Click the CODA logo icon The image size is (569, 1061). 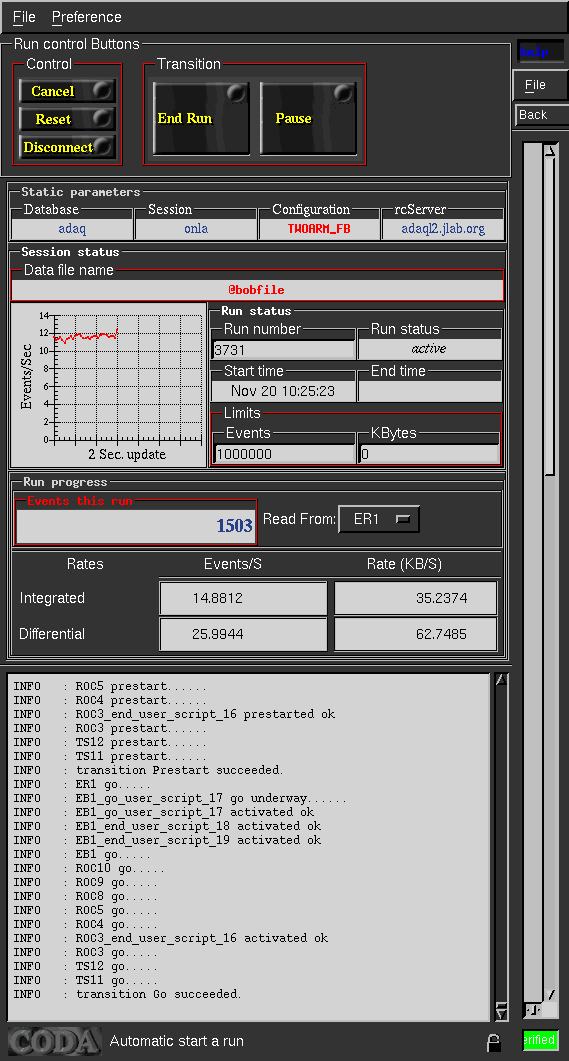click(x=55, y=1041)
